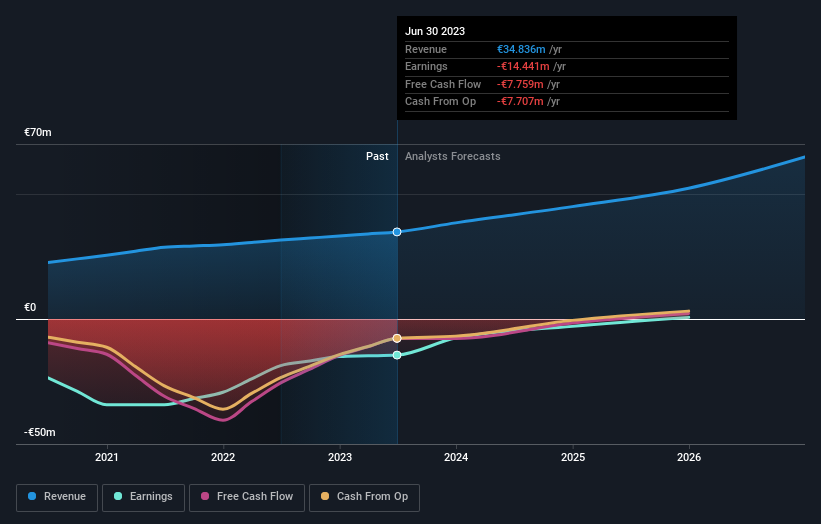The width and height of the screenshot is (821, 524).
Task: Toggle the Free Cash Flow legend button
Action: pos(247,497)
